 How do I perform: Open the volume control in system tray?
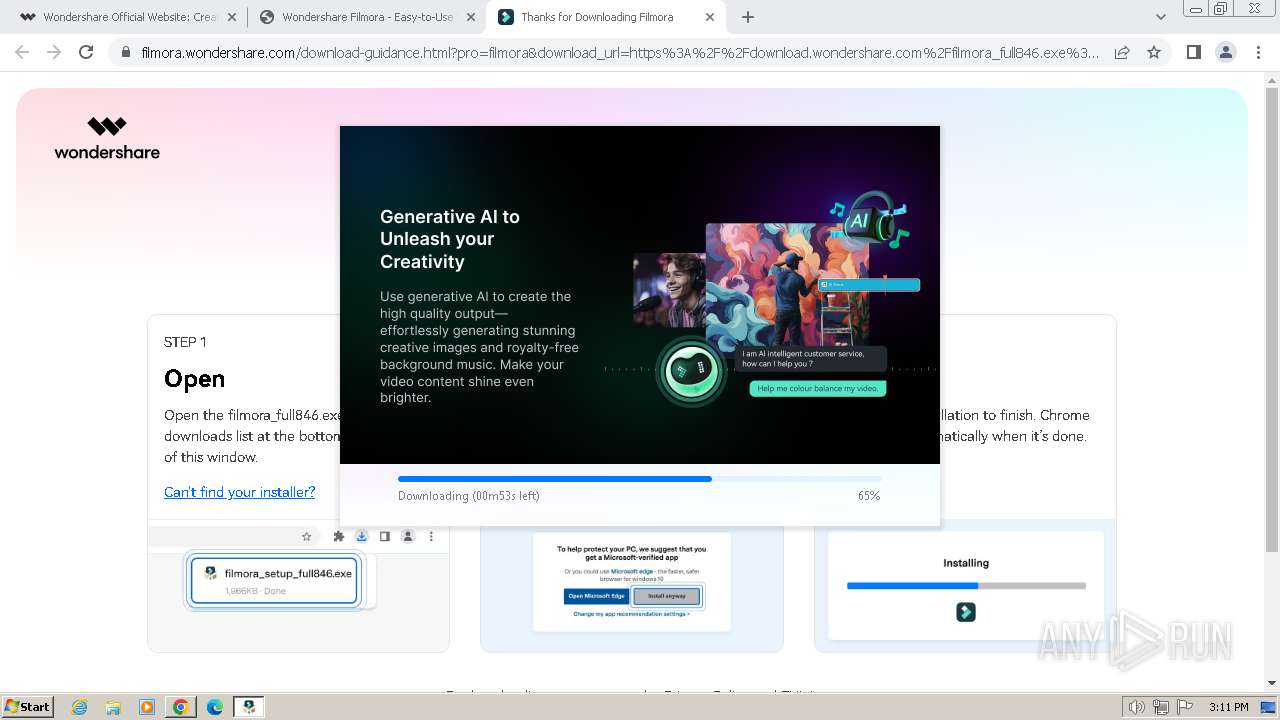pyautogui.click(x=1136, y=707)
